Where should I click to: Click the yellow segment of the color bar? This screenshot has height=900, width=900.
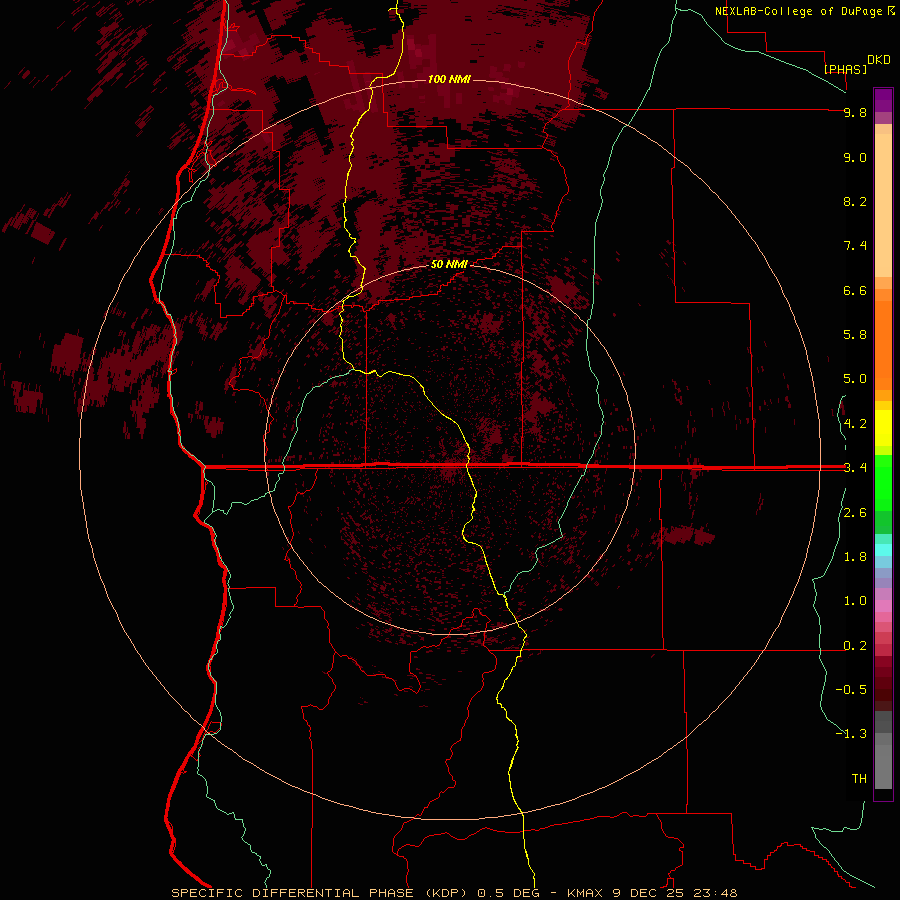tap(883, 428)
